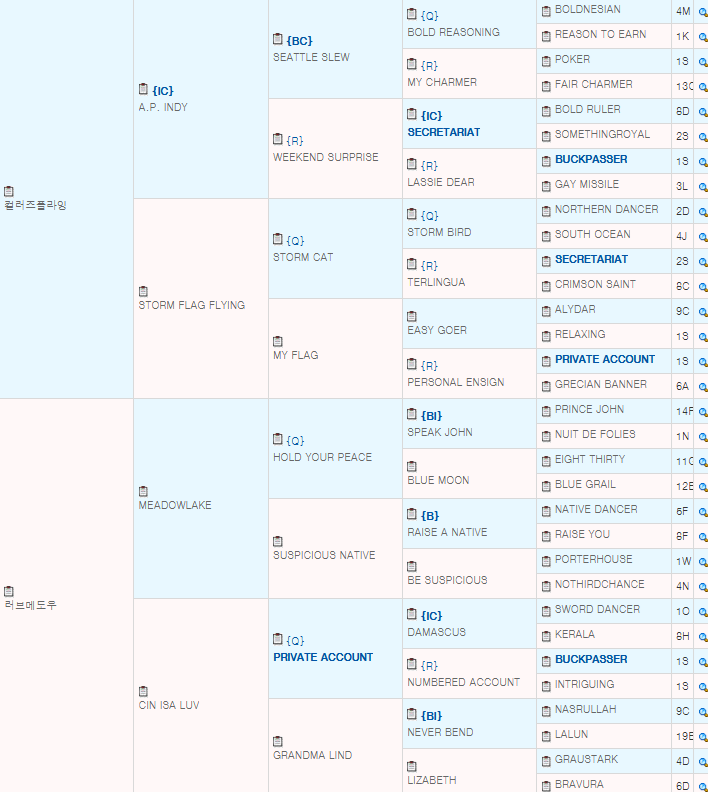Click the STORM BIRD horse name

(x=439, y=232)
